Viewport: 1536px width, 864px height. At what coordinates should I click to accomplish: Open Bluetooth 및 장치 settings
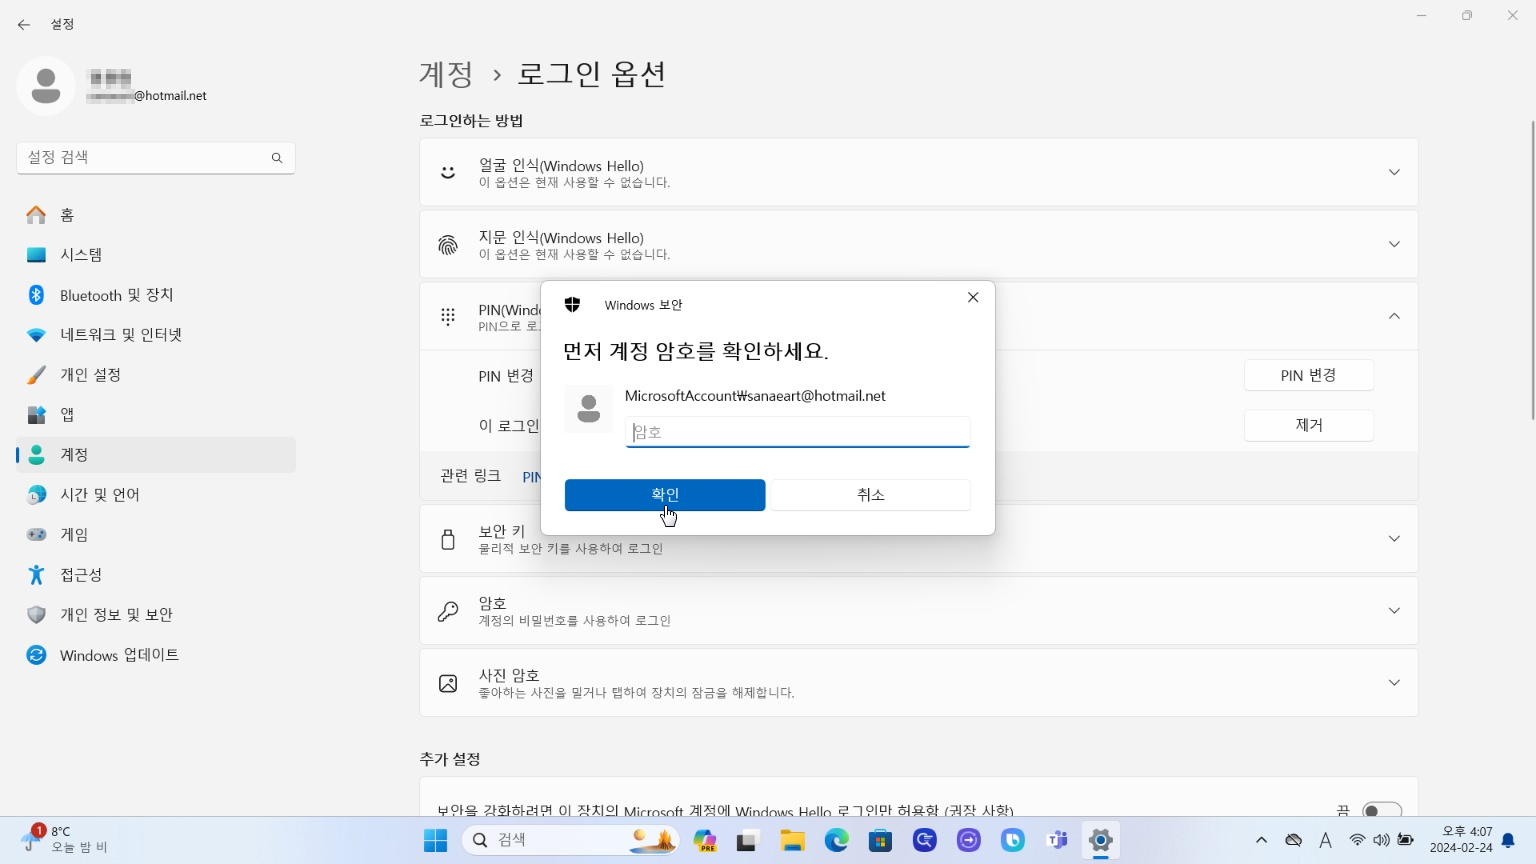click(x=114, y=294)
